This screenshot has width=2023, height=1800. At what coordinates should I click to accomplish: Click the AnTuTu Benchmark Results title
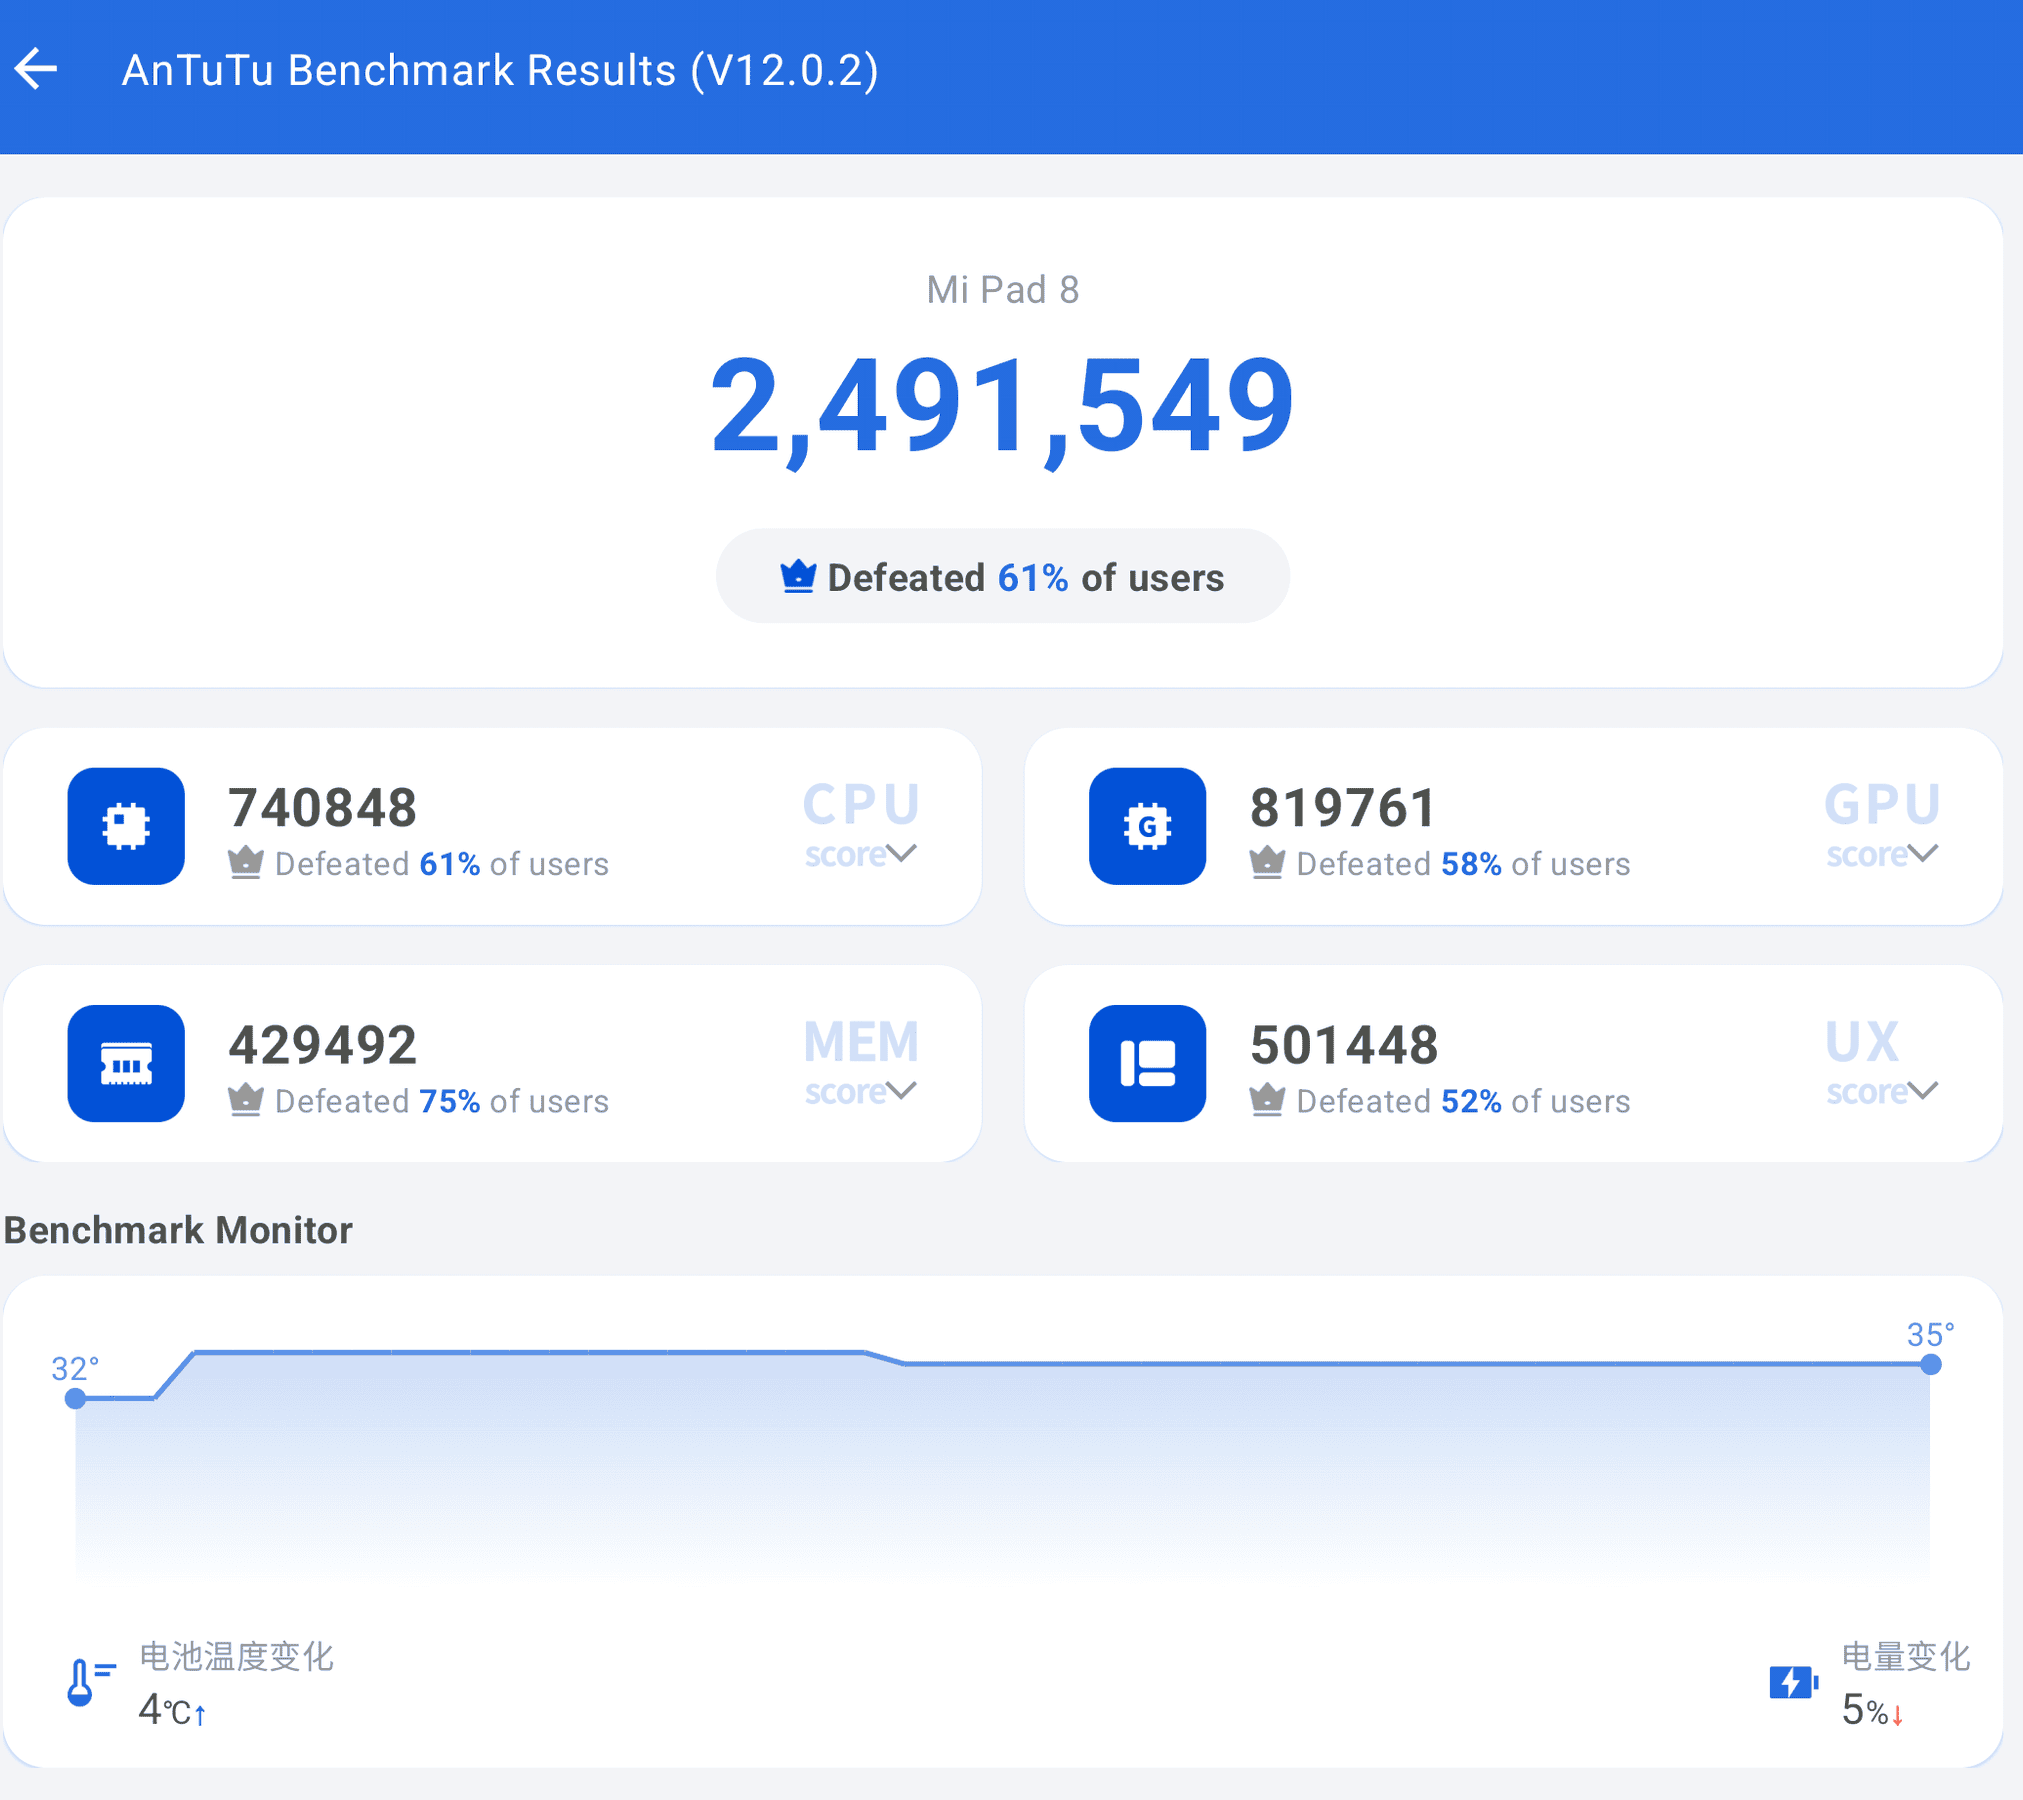pyautogui.click(x=500, y=70)
